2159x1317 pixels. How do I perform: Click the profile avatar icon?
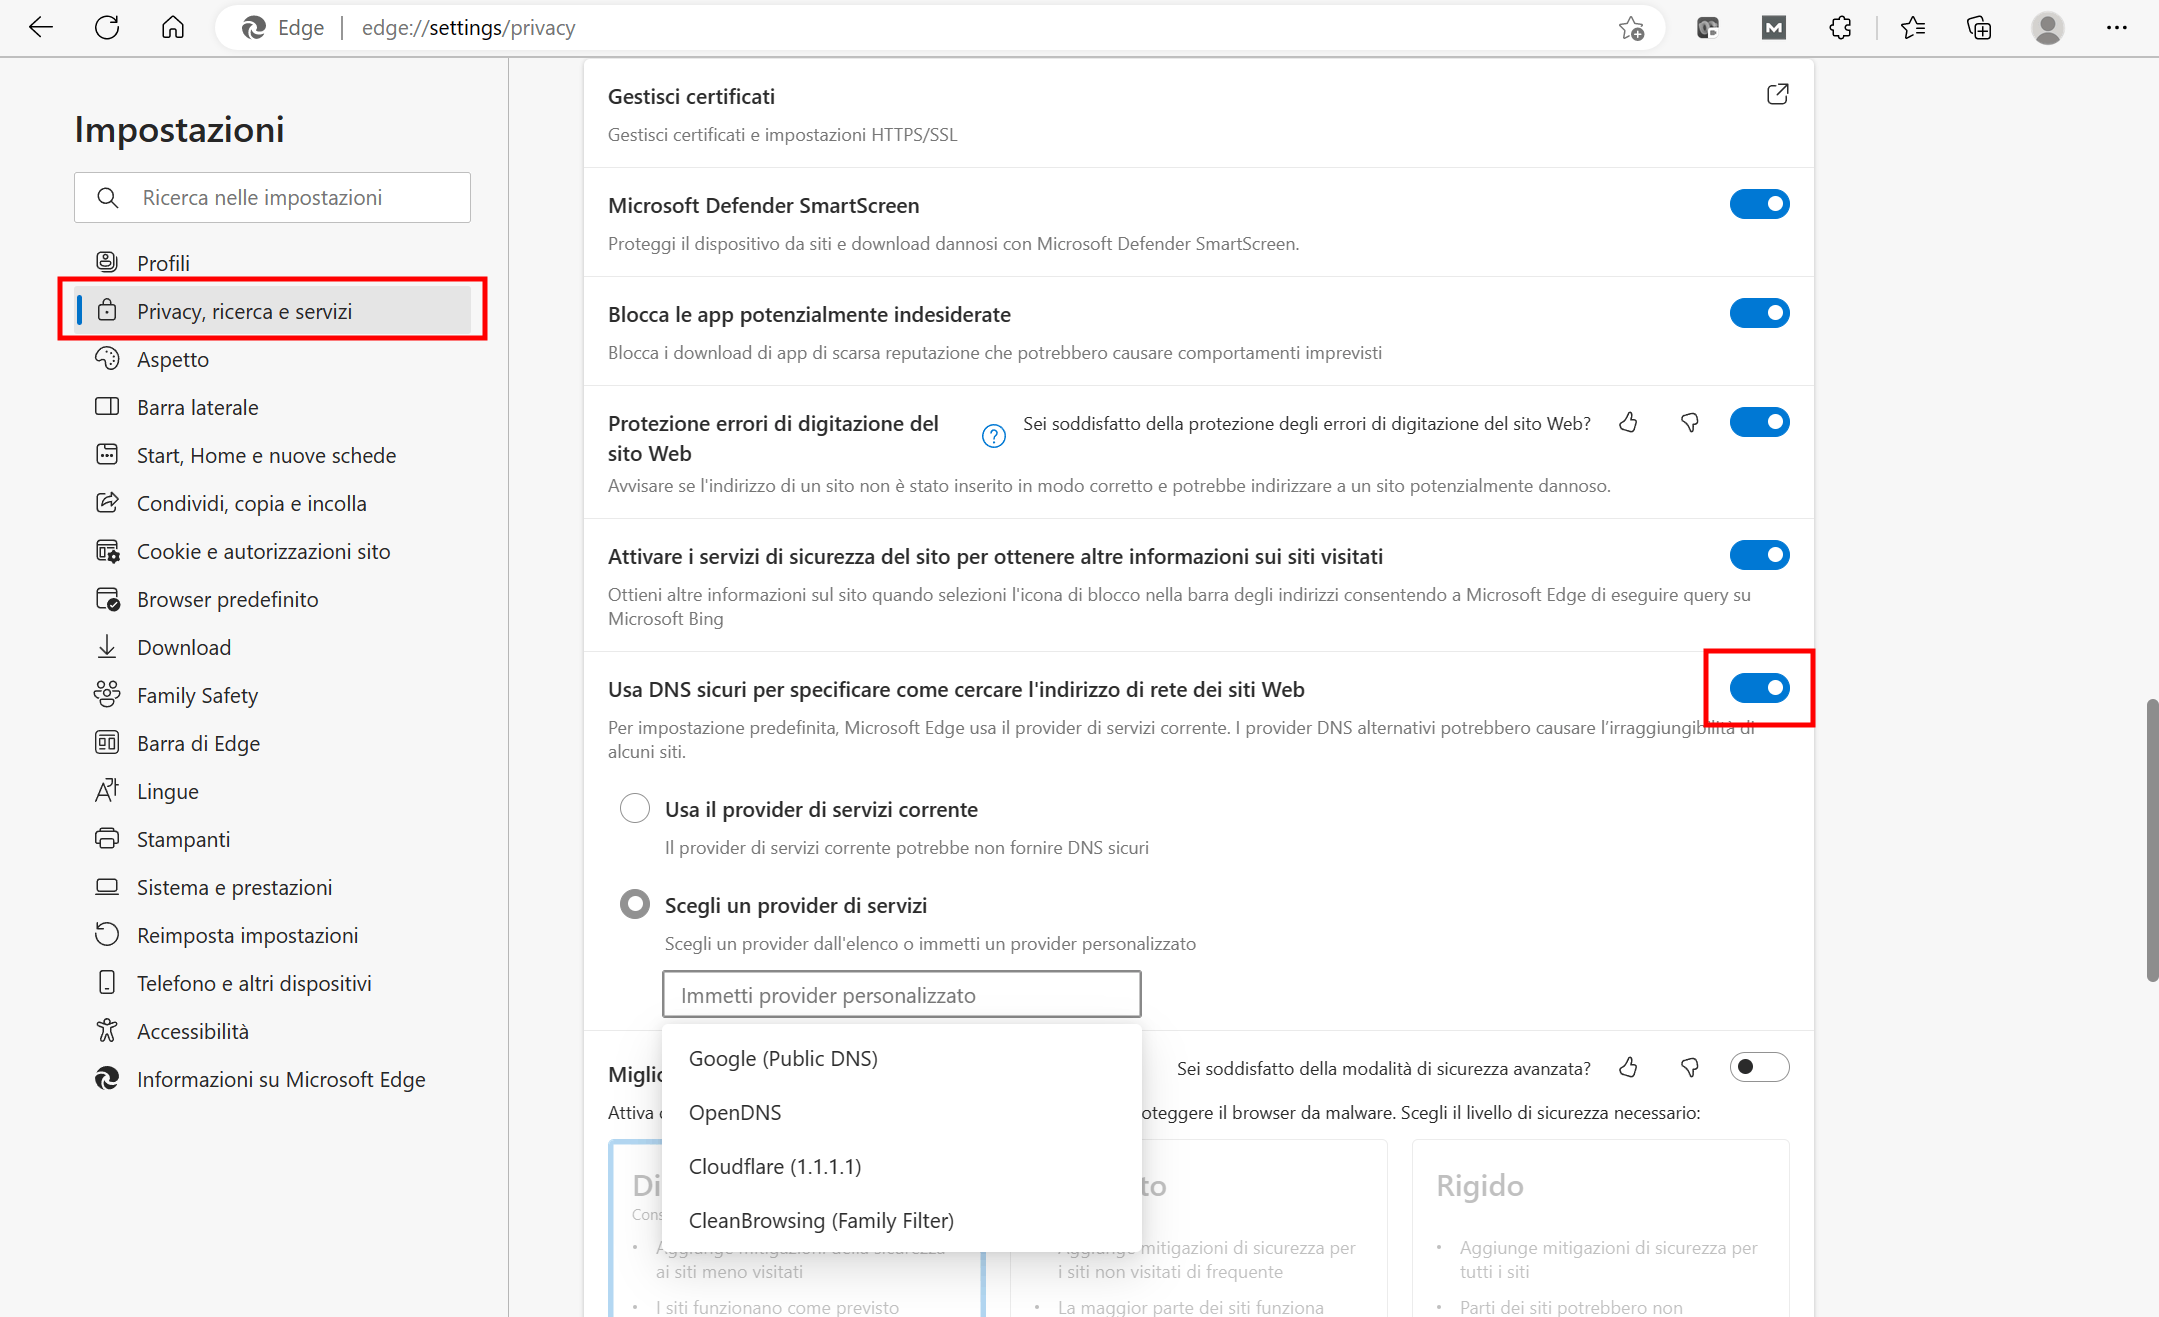click(x=2048, y=27)
